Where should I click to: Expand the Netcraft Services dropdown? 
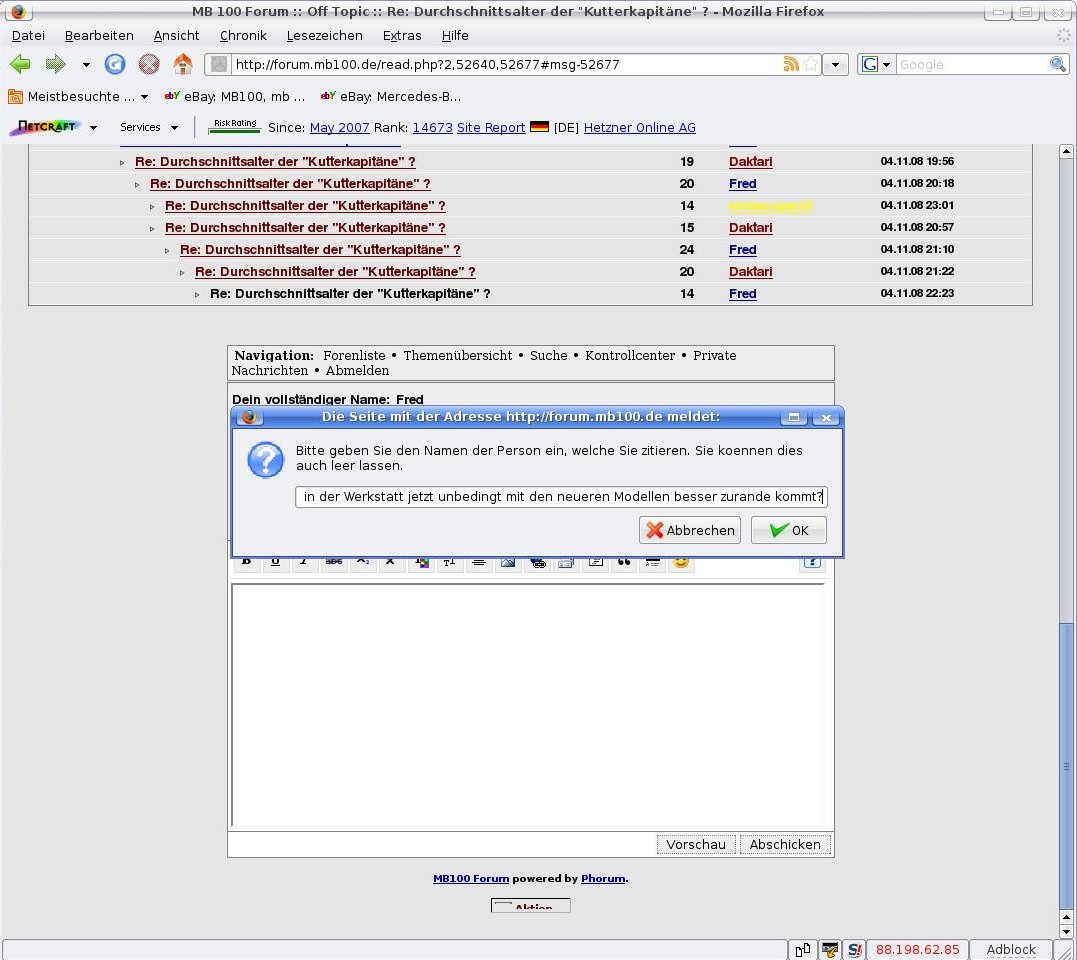[149, 128]
